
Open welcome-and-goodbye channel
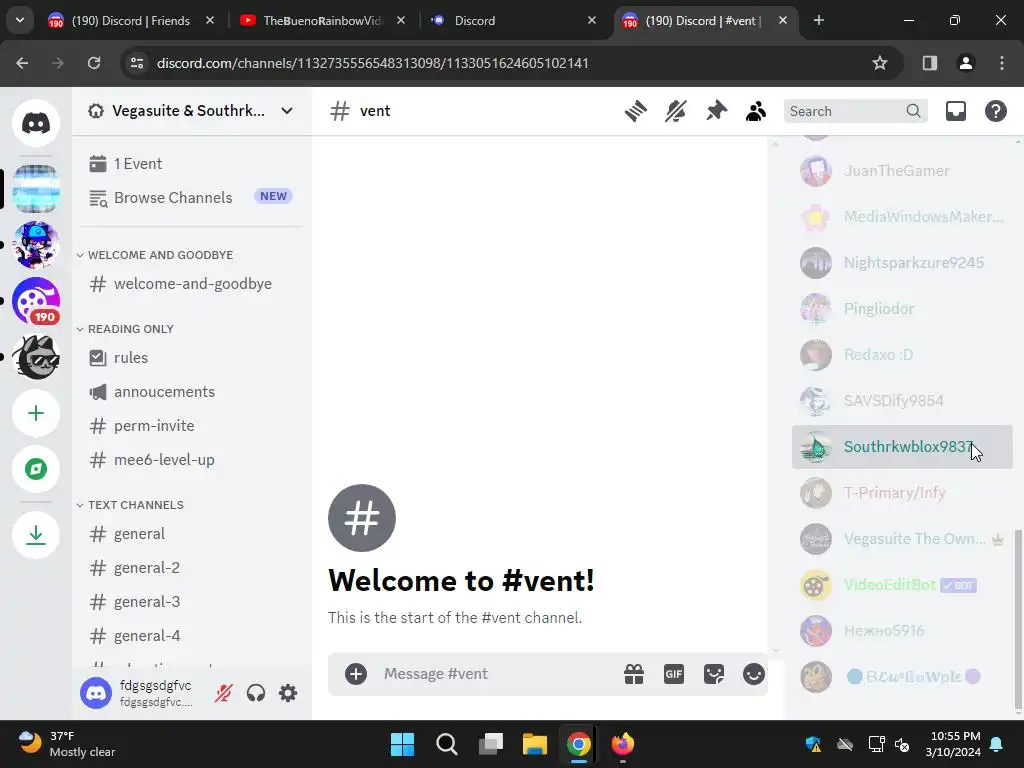point(191,284)
